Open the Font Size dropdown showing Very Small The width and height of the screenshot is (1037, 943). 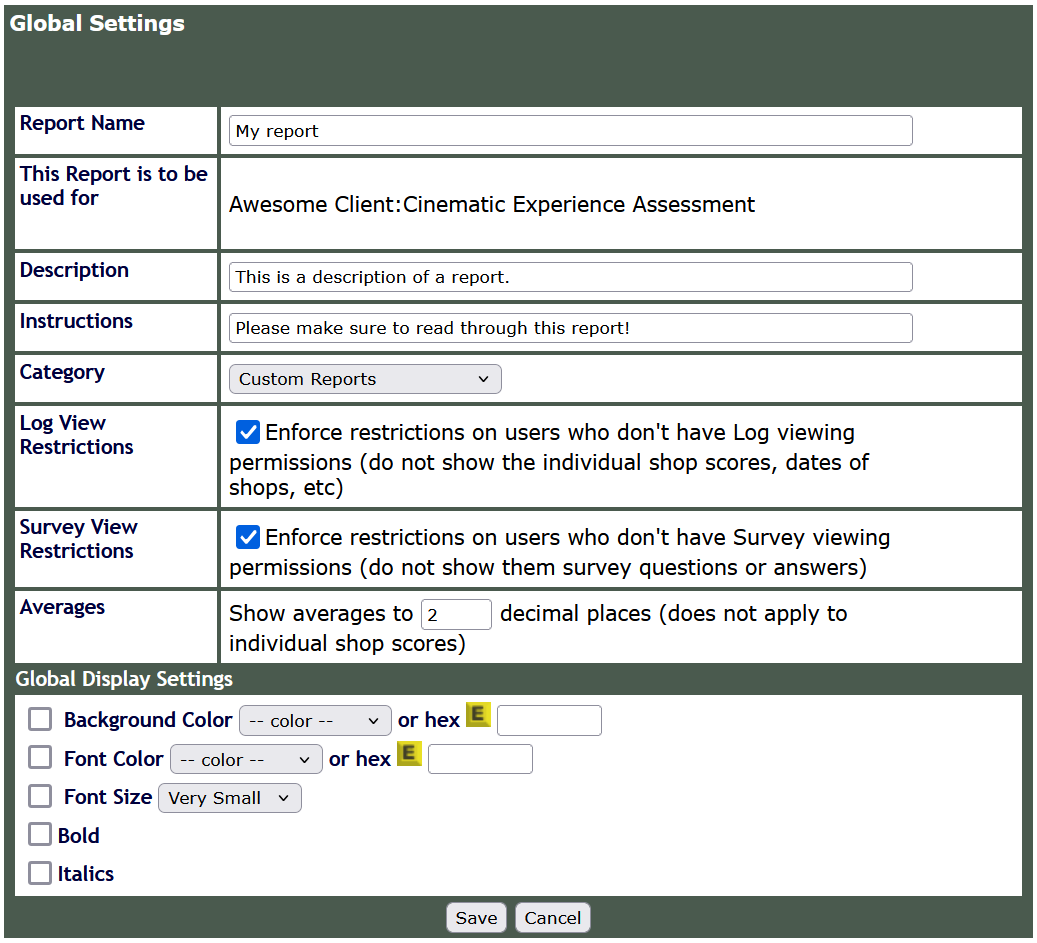point(229,798)
